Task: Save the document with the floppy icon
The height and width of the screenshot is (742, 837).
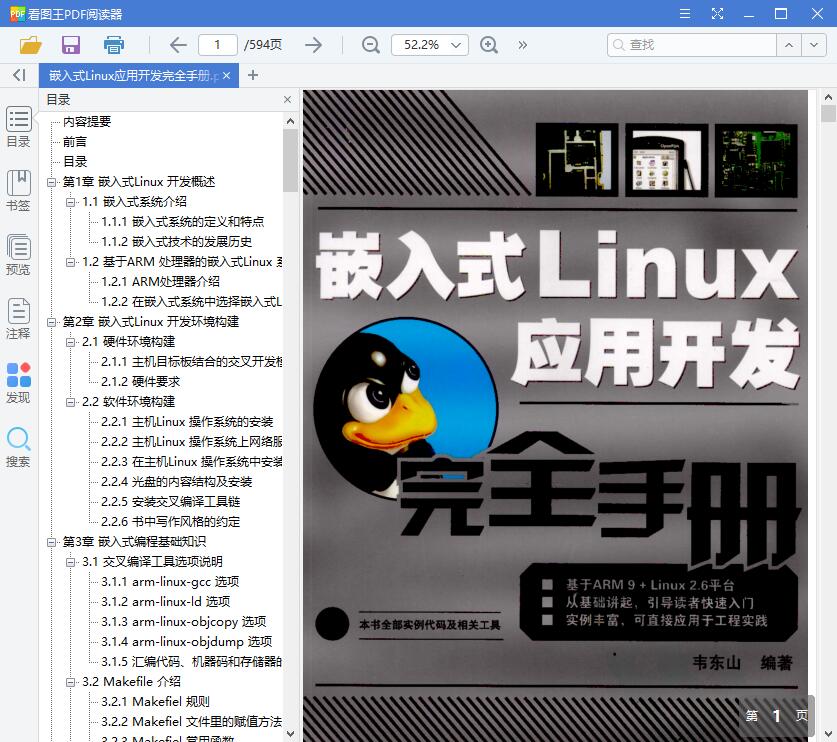Action: 71,45
